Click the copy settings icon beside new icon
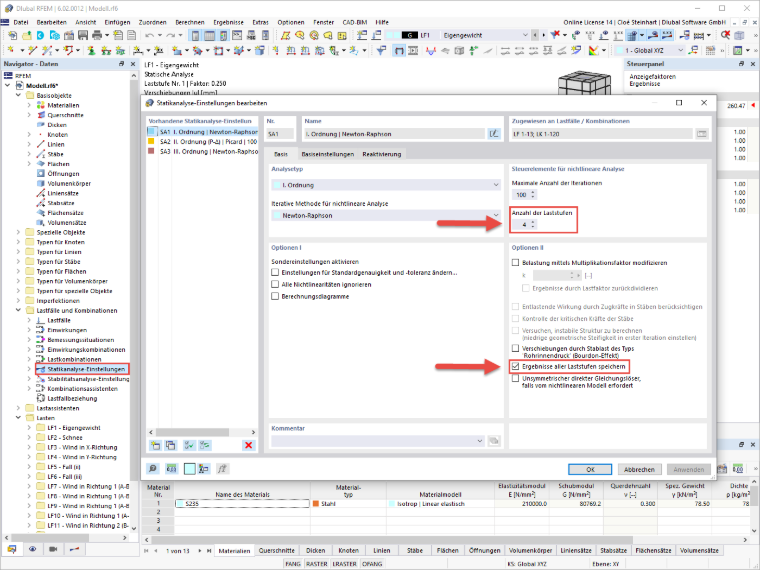760x570 pixels. (171, 445)
